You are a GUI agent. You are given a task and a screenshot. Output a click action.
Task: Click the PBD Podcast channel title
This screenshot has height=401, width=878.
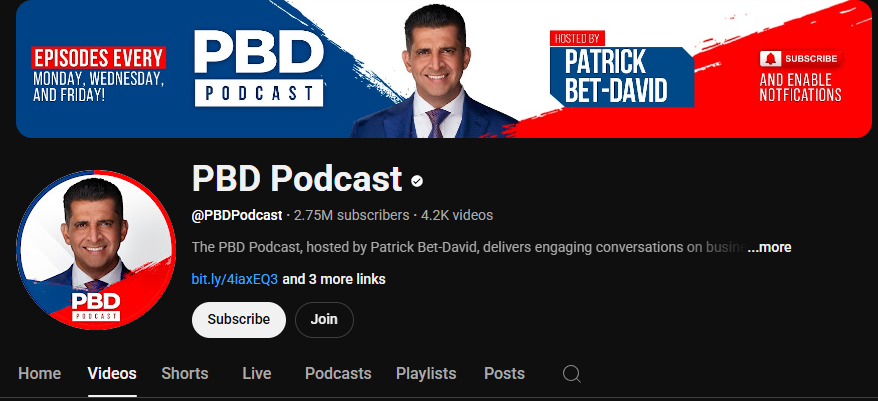click(297, 179)
